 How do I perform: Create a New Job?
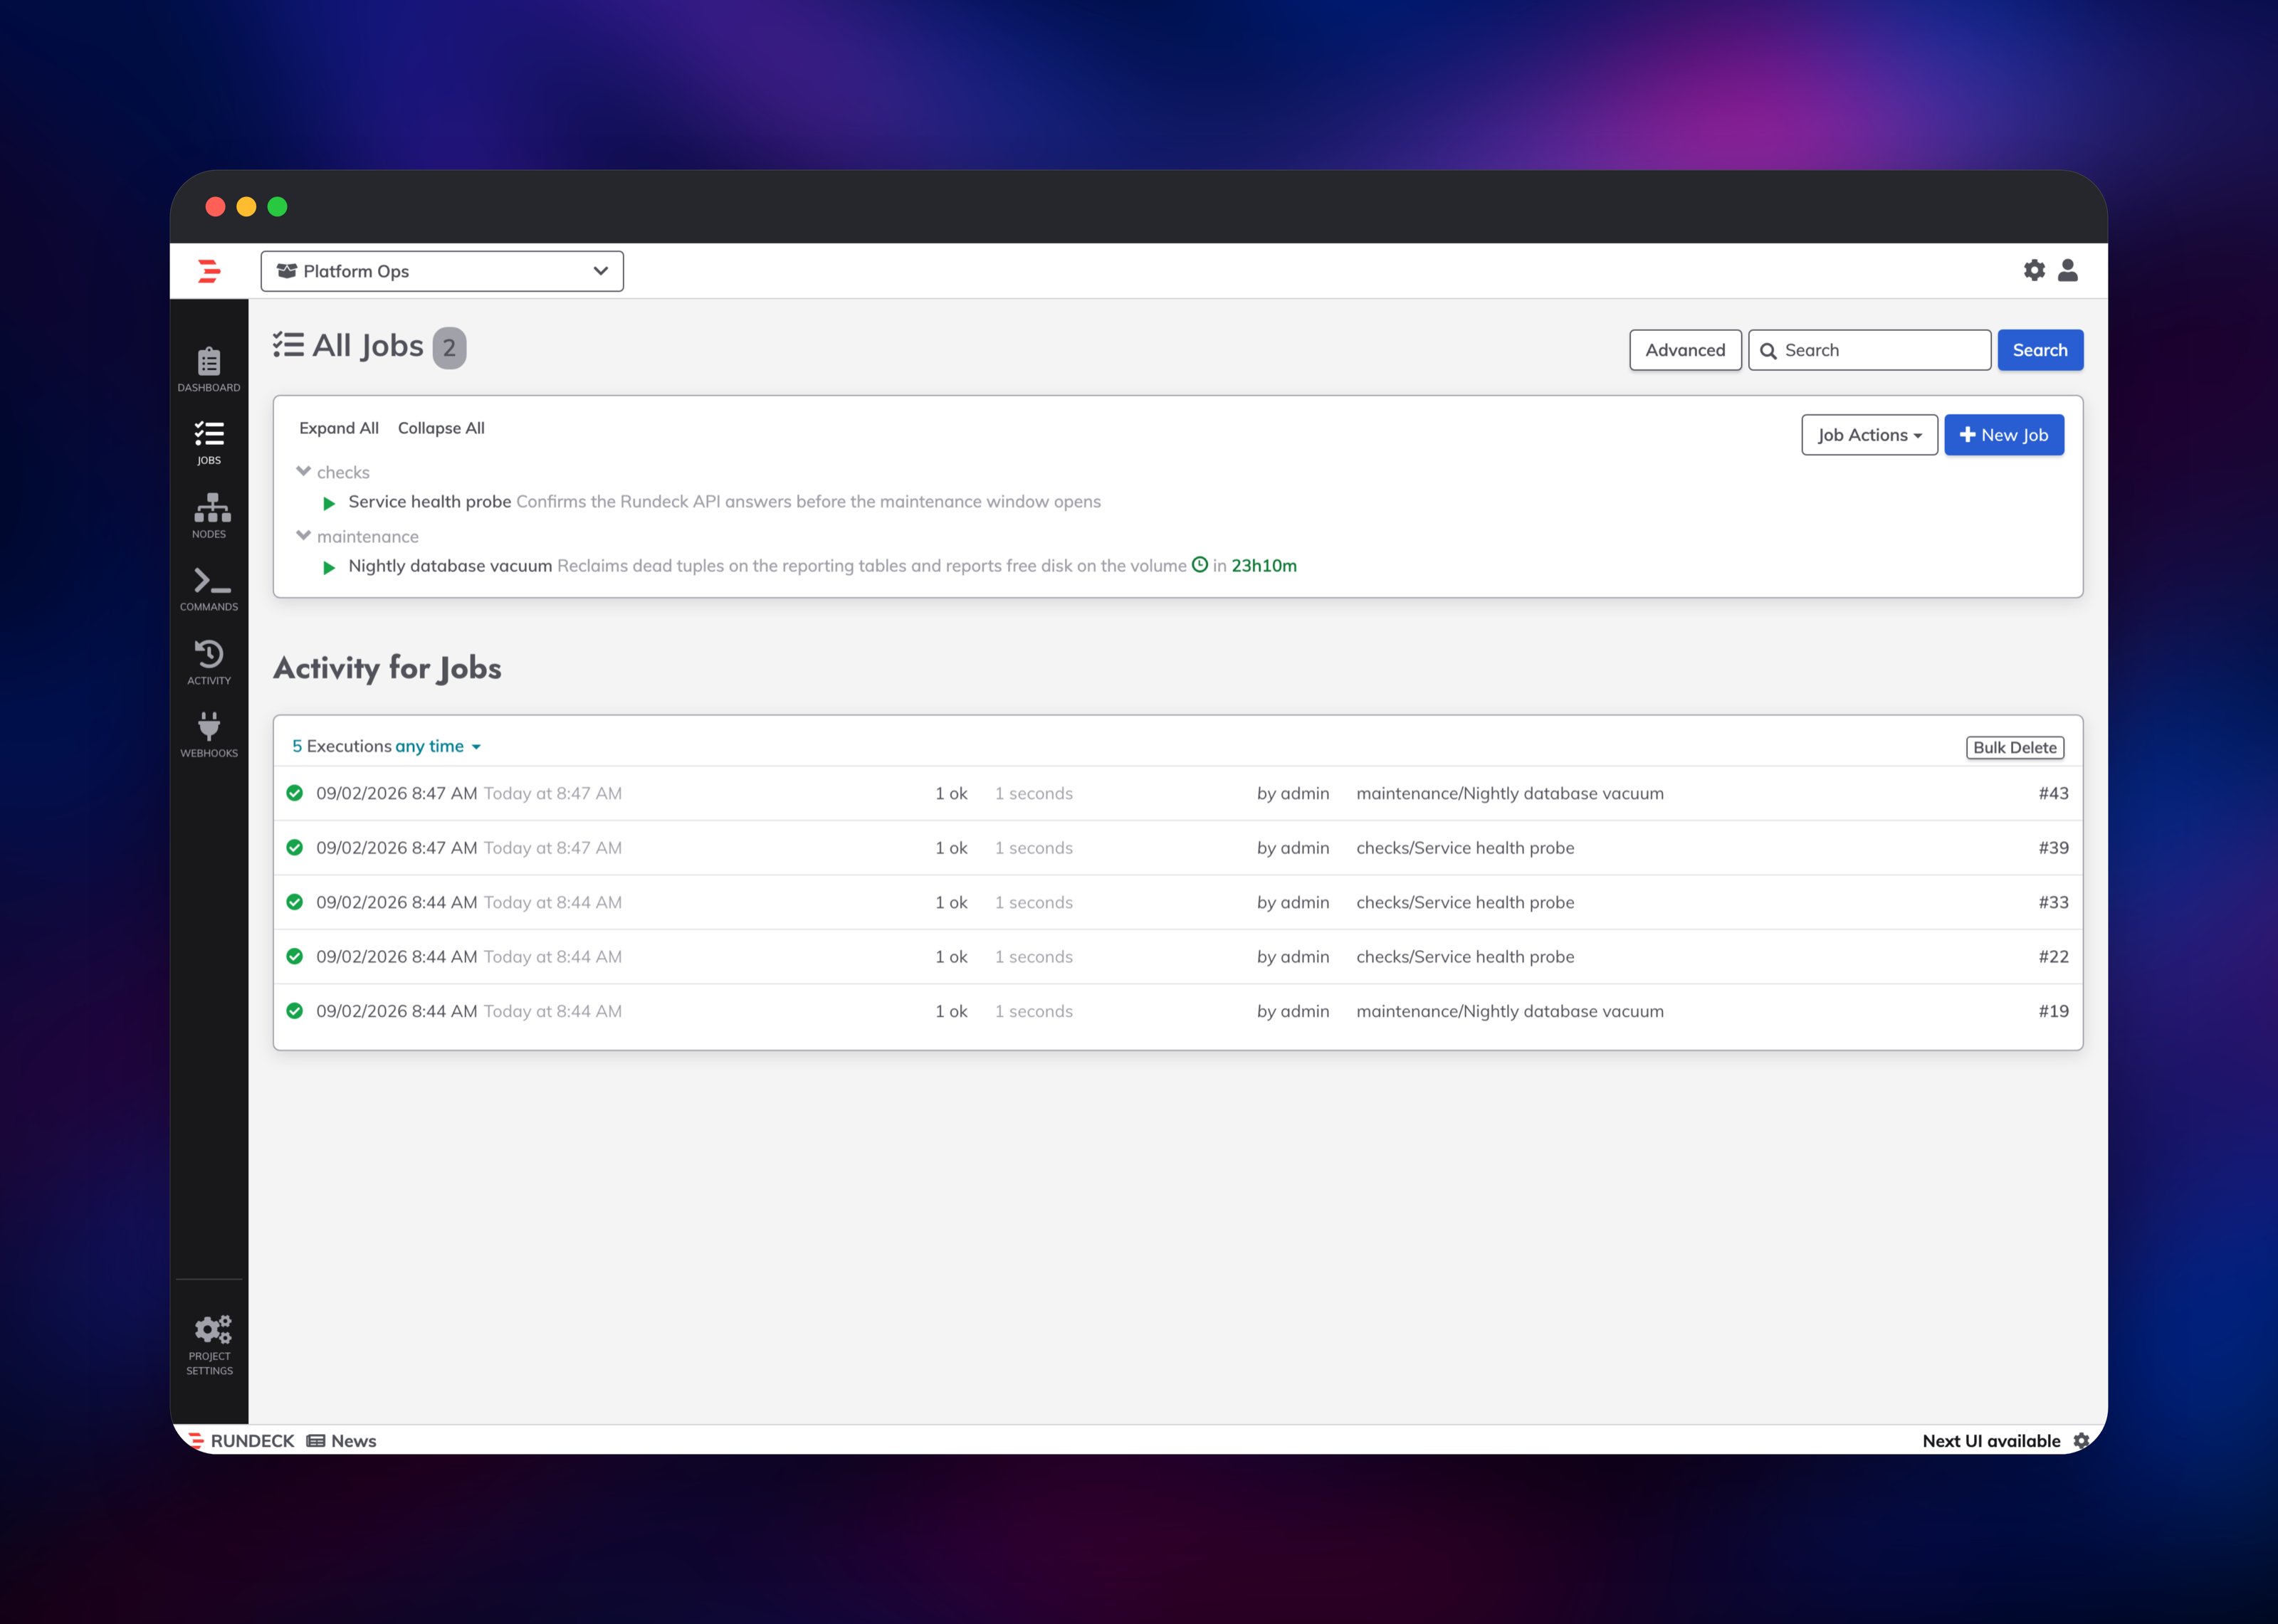pyautogui.click(x=2004, y=435)
